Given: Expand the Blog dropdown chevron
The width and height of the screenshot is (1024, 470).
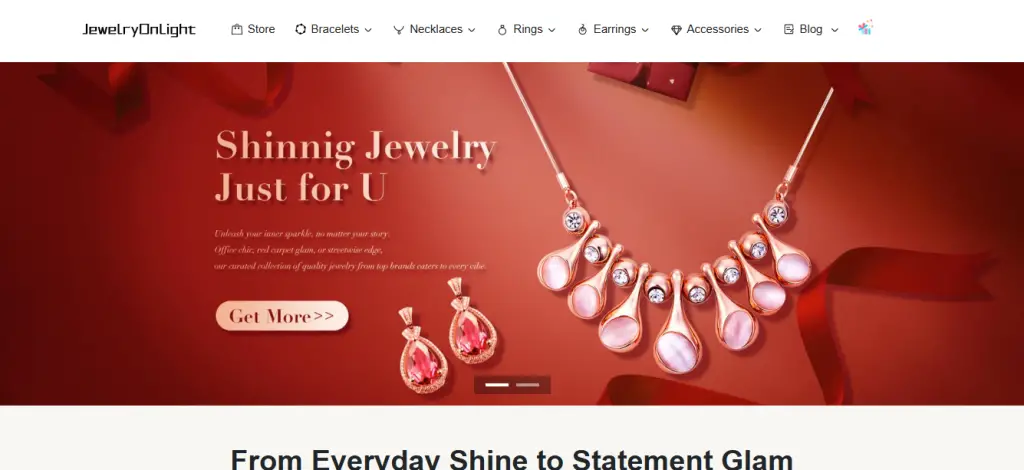Looking at the screenshot, I should click(835, 30).
